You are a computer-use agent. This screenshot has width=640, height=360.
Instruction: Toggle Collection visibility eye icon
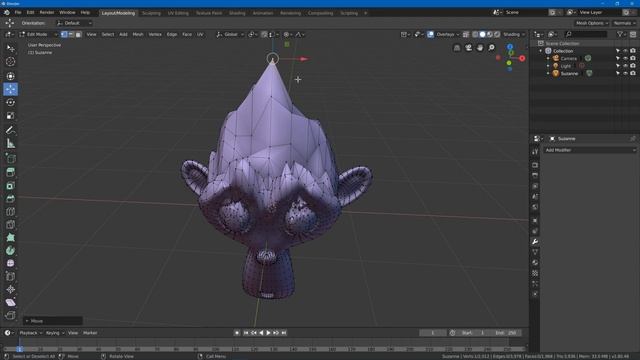point(625,51)
